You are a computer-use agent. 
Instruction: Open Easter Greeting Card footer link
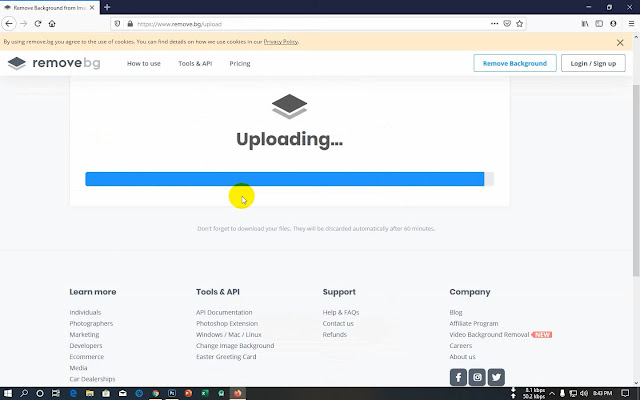226,356
